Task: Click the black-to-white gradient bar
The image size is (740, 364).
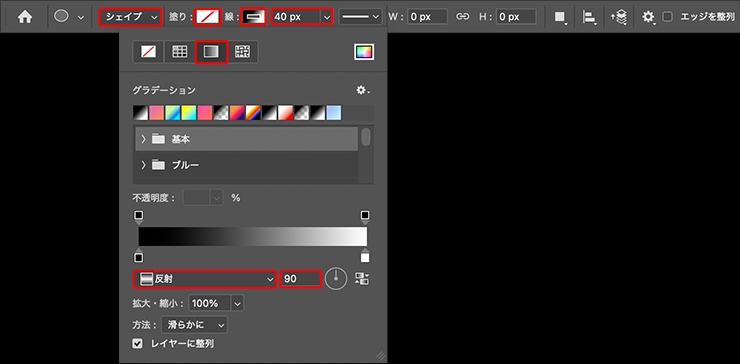Action: 252,236
